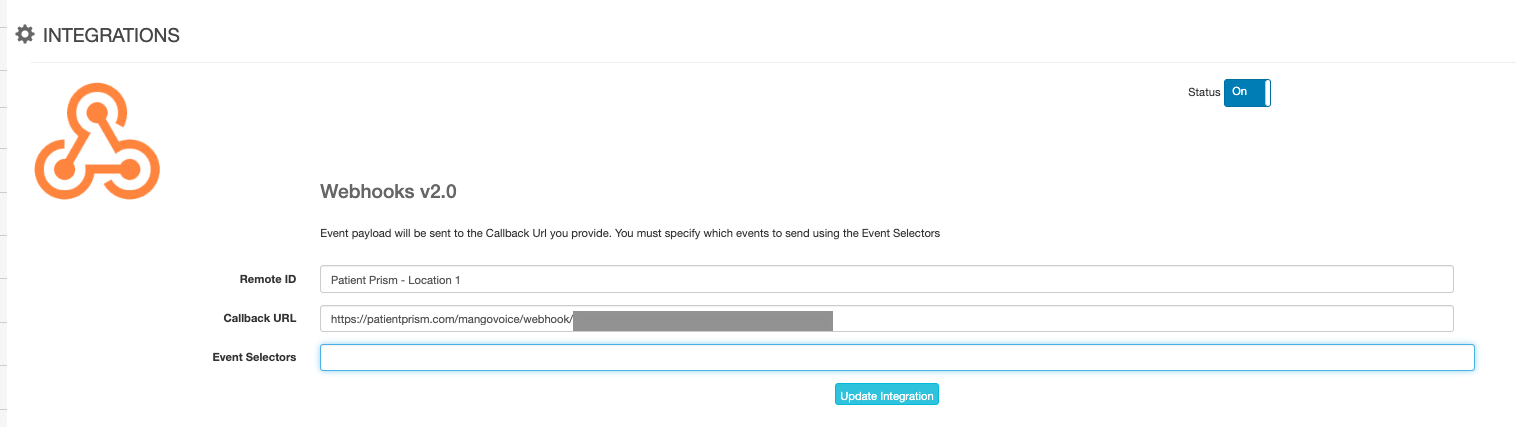This screenshot has height=427, width=1516.
Task: Click the Patient Prism - Location 1 text
Action: (395, 280)
